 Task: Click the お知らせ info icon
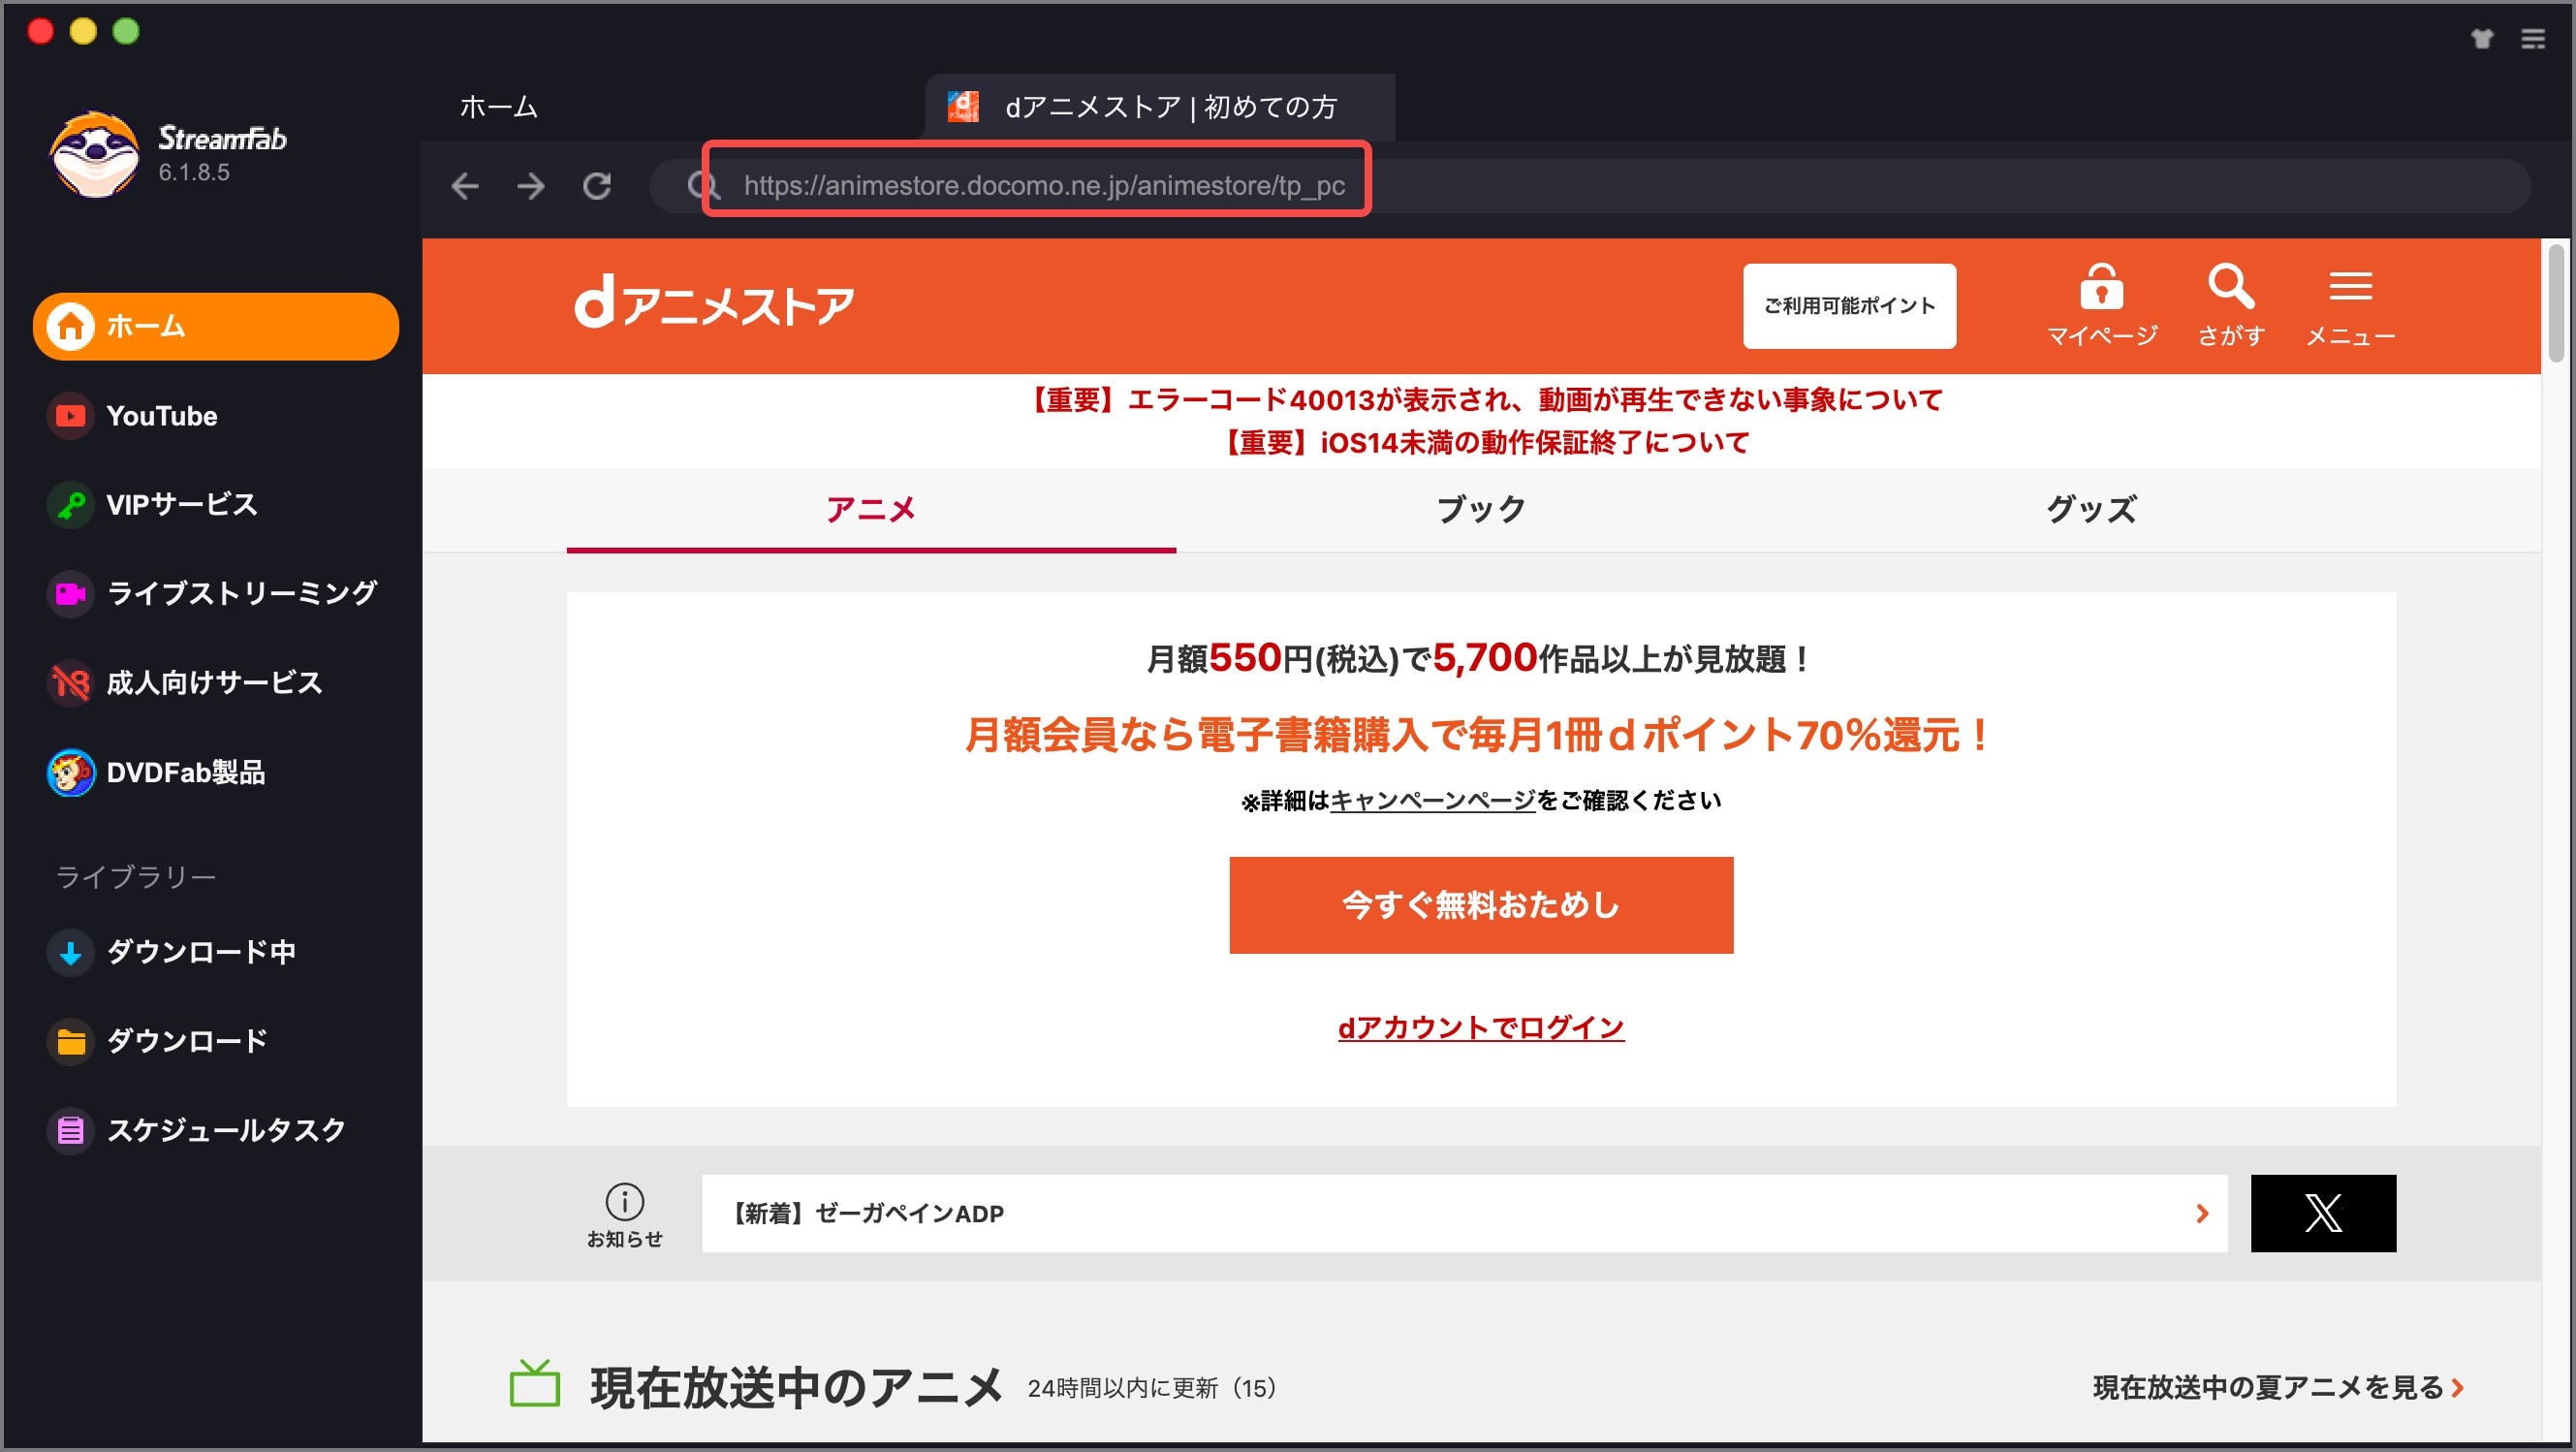625,1202
